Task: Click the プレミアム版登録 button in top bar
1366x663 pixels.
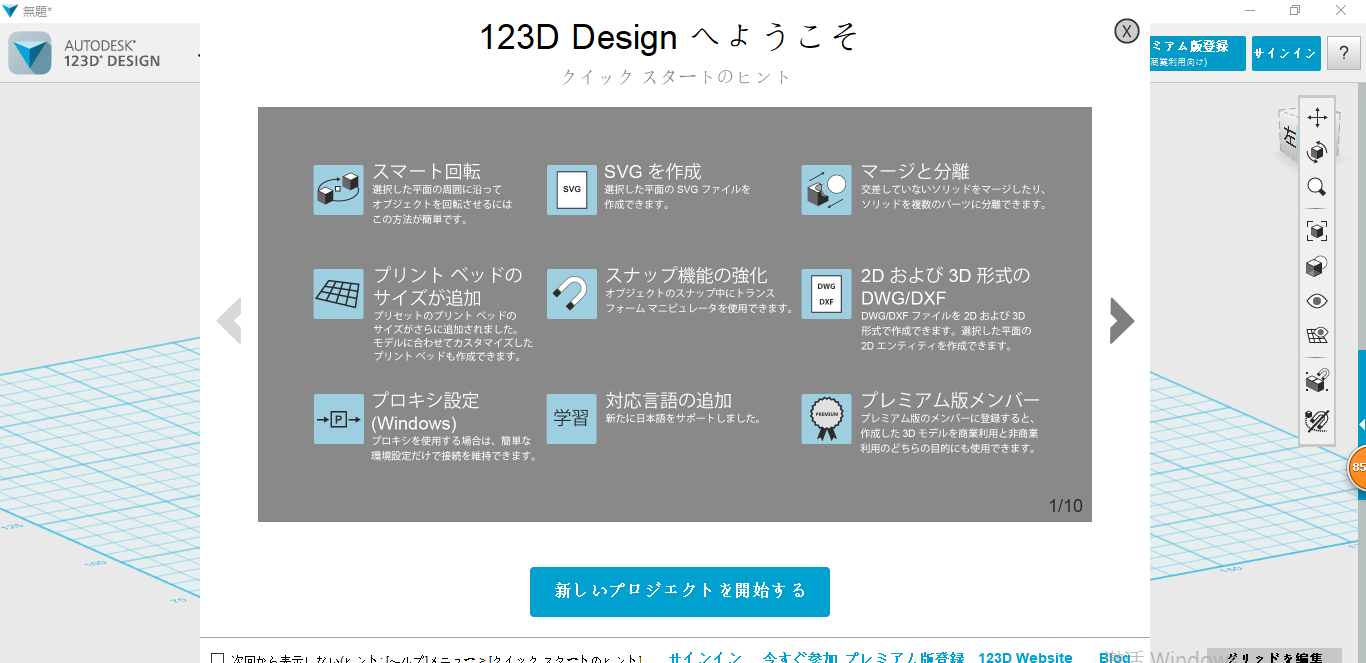Action: [1197, 53]
